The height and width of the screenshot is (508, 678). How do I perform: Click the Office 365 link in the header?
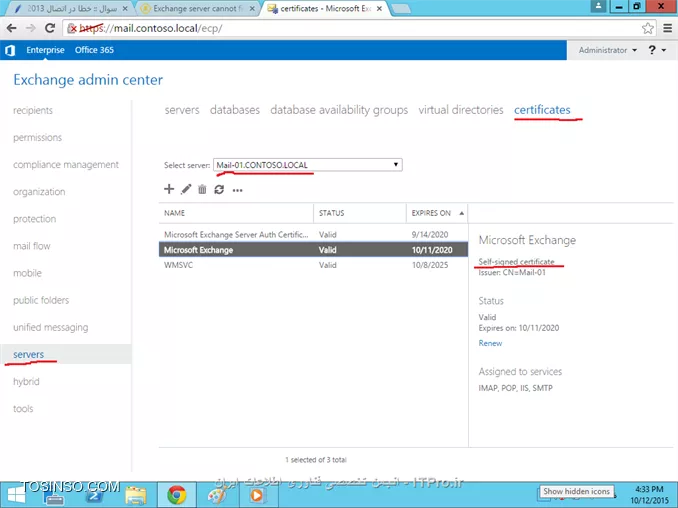coord(94,50)
